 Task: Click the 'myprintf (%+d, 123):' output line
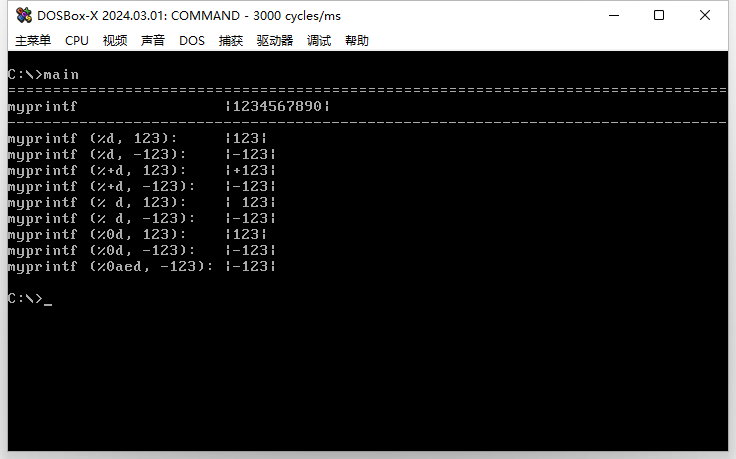pyautogui.click(x=142, y=170)
